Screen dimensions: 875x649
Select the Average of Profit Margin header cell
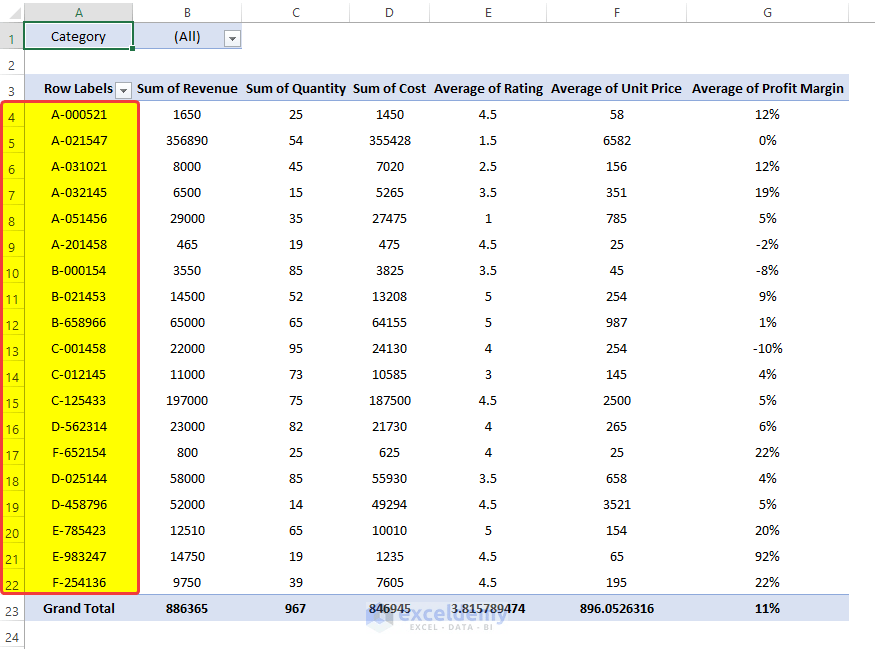767,89
